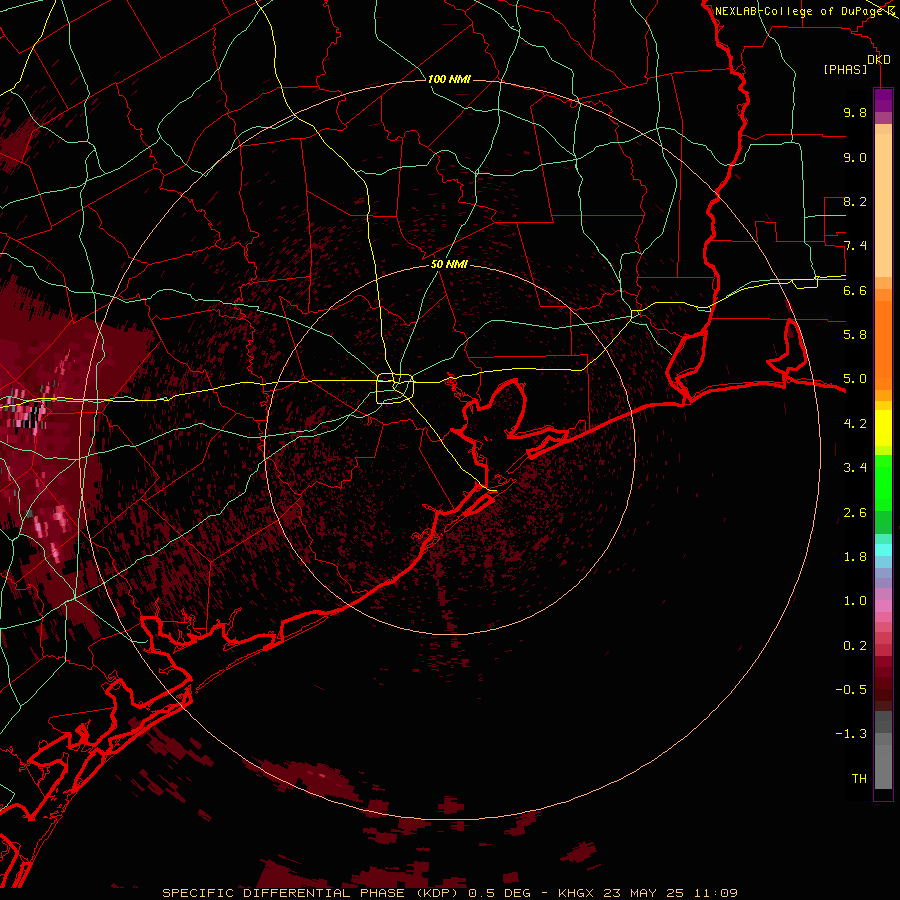Click the 6.6 scale value
This screenshot has height=900, width=900.
[x=855, y=290]
